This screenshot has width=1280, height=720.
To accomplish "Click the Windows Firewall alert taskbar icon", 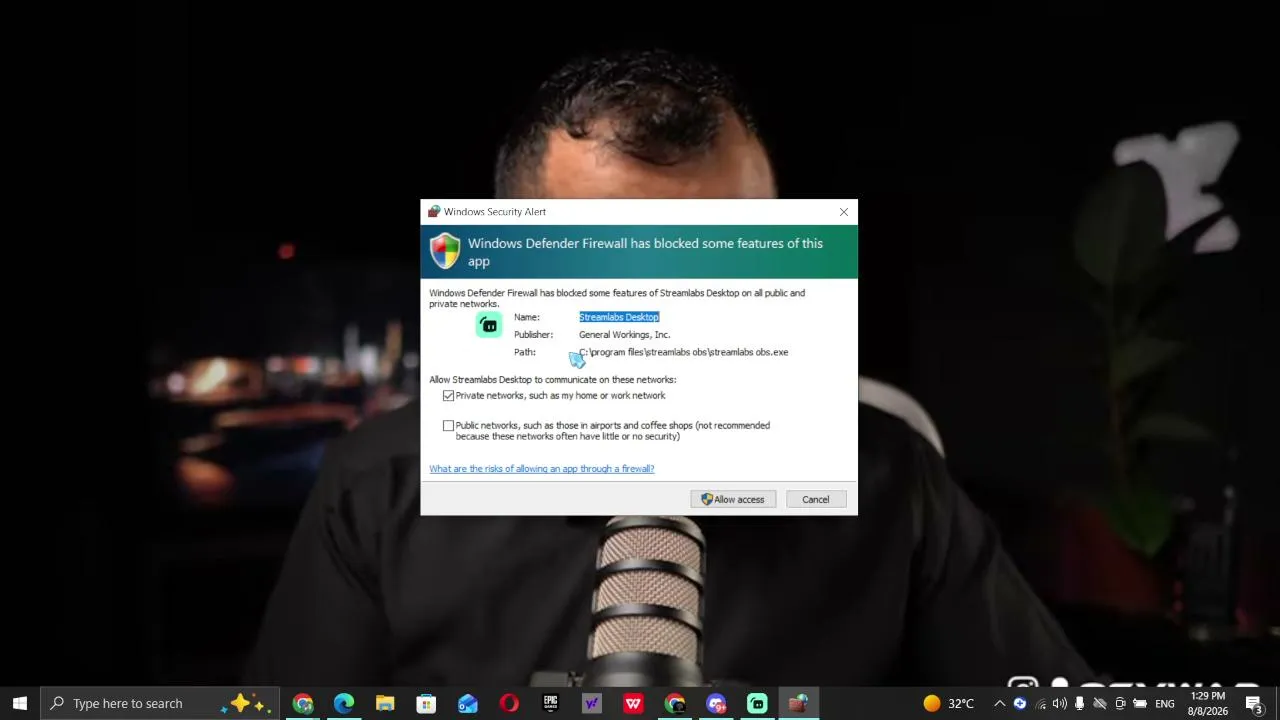I will point(798,703).
